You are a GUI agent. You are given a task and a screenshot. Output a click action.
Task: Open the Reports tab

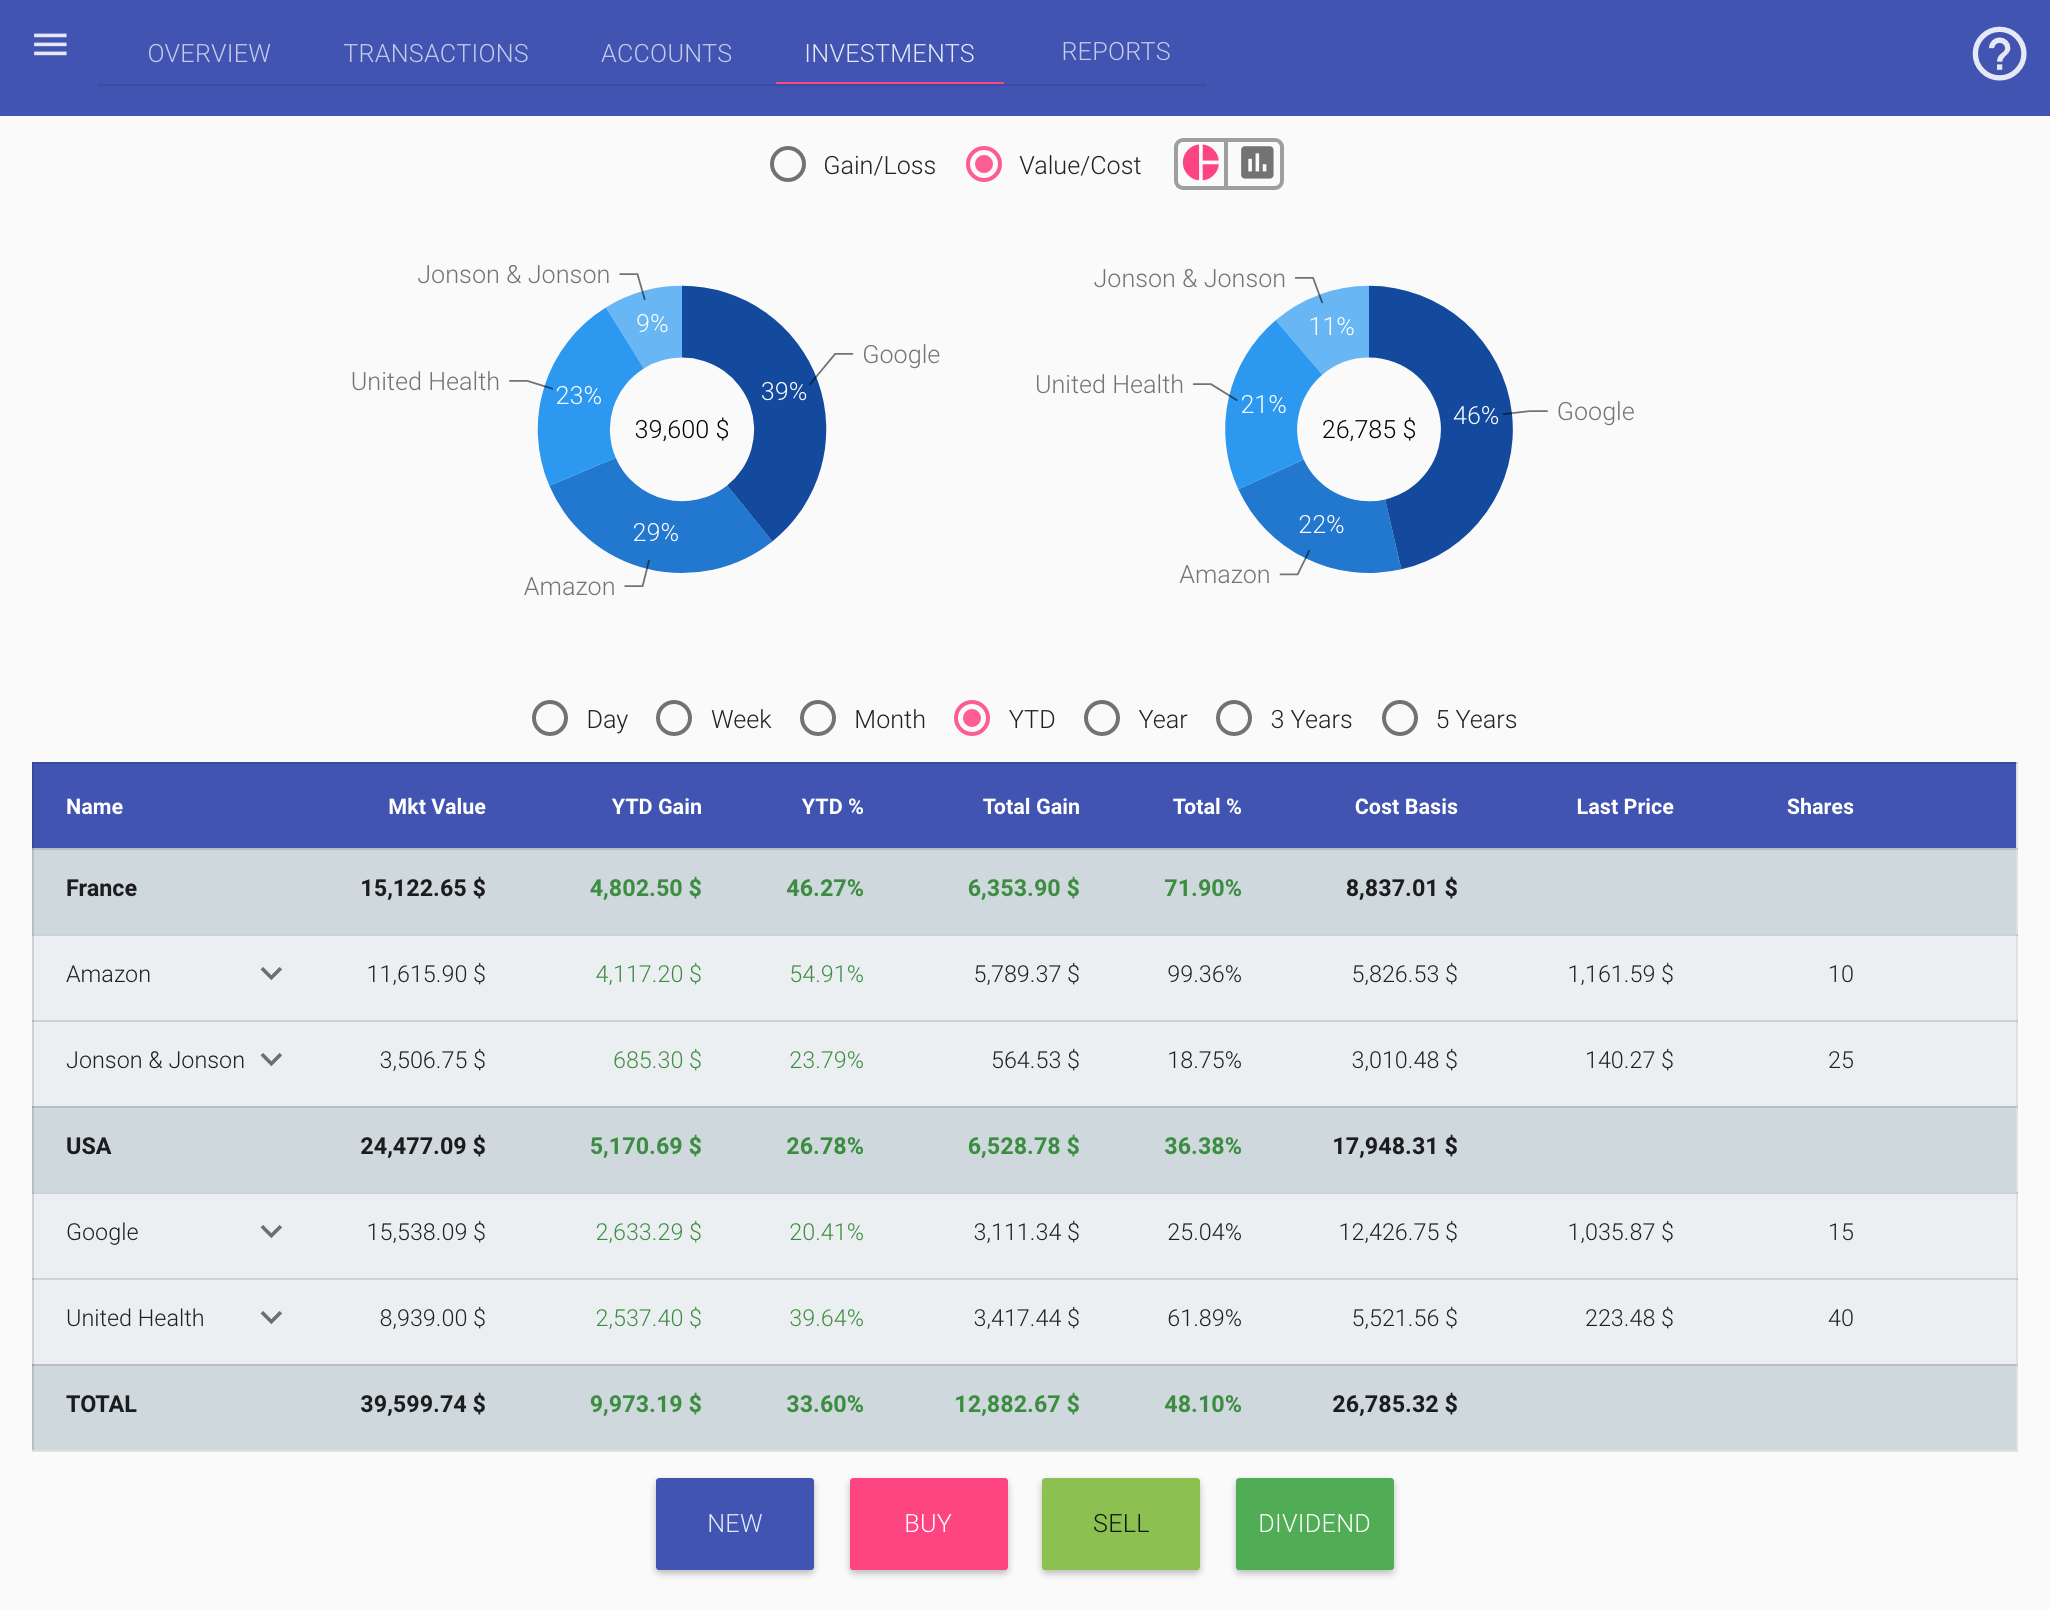[1116, 51]
